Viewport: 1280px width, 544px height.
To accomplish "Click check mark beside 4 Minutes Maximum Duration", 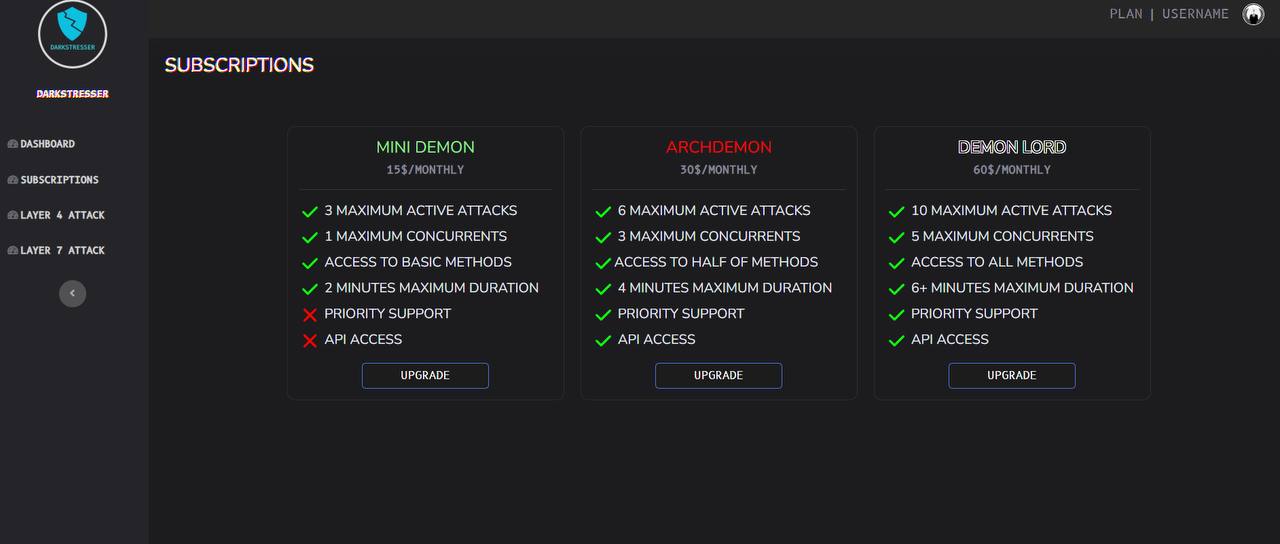I will 603,290.
